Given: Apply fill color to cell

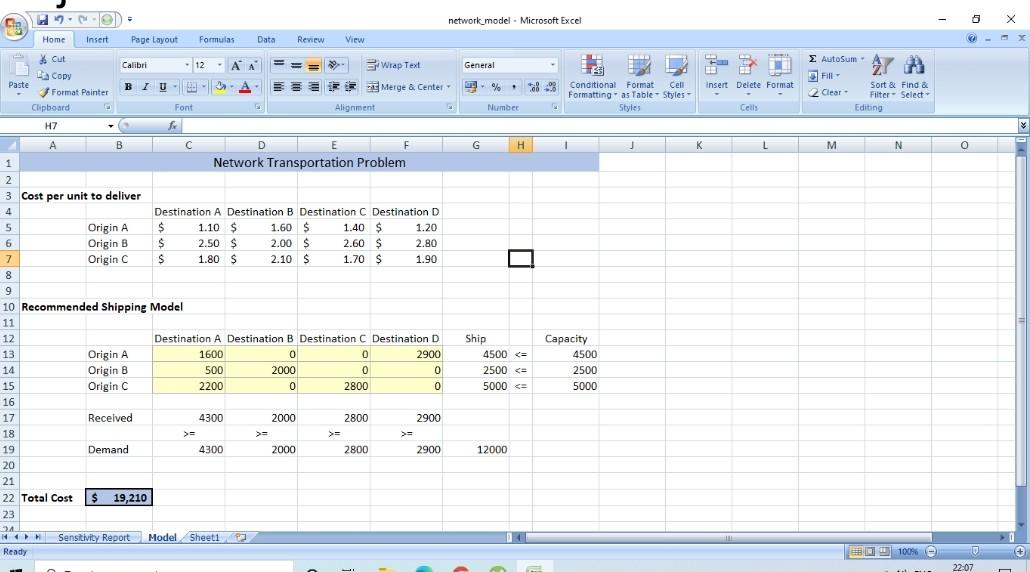Looking at the screenshot, I should pos(220,87).
